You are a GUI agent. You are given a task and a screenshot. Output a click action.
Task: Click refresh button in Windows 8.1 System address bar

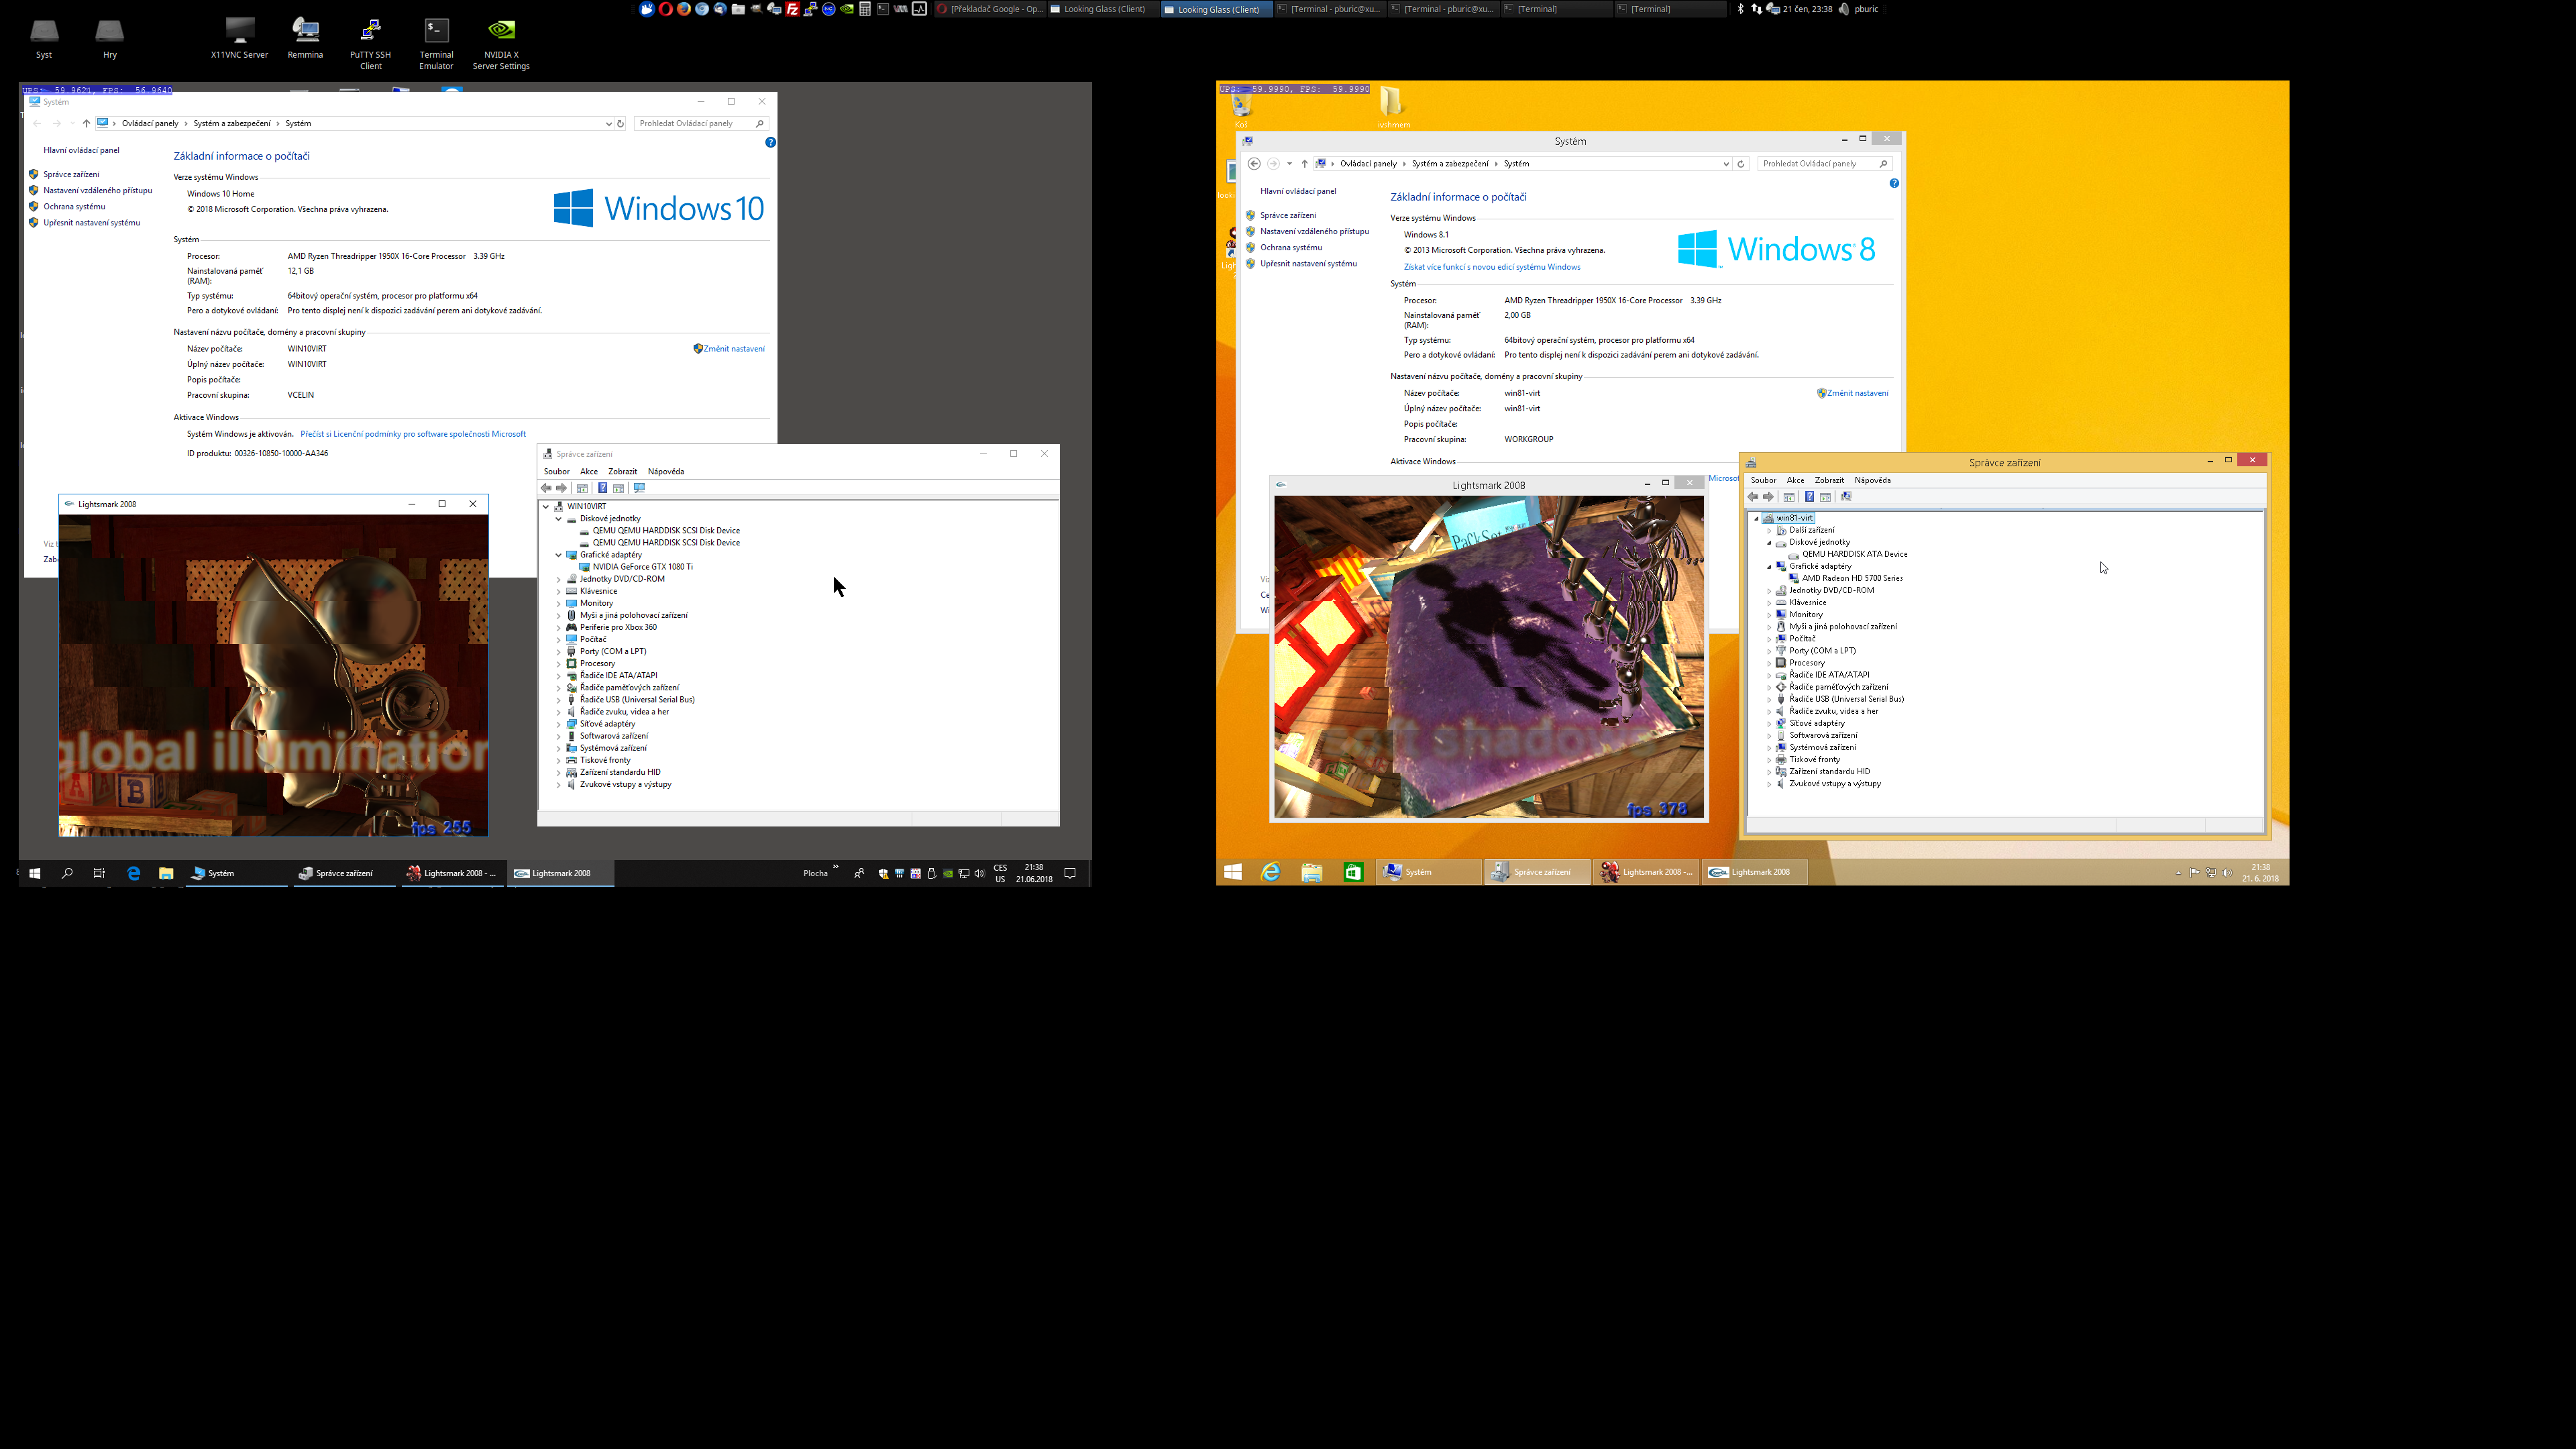pyautogui.click(x=1741, y=164)
